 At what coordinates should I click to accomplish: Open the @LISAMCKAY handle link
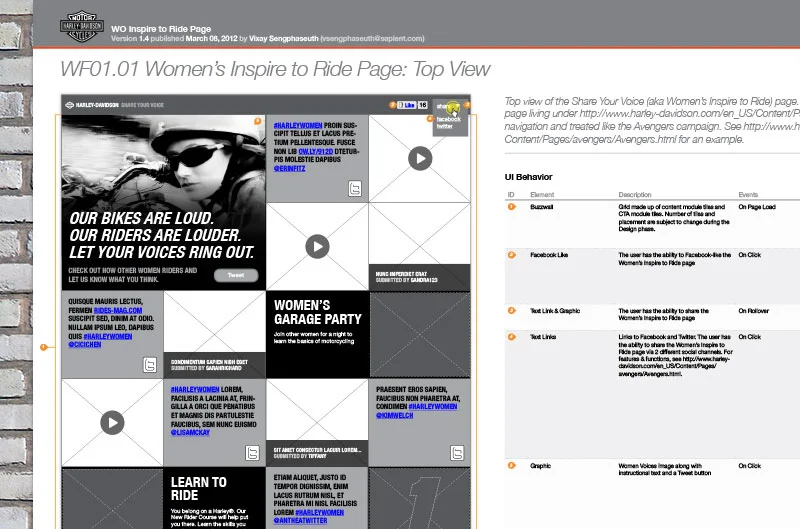[x=190, y=432]
